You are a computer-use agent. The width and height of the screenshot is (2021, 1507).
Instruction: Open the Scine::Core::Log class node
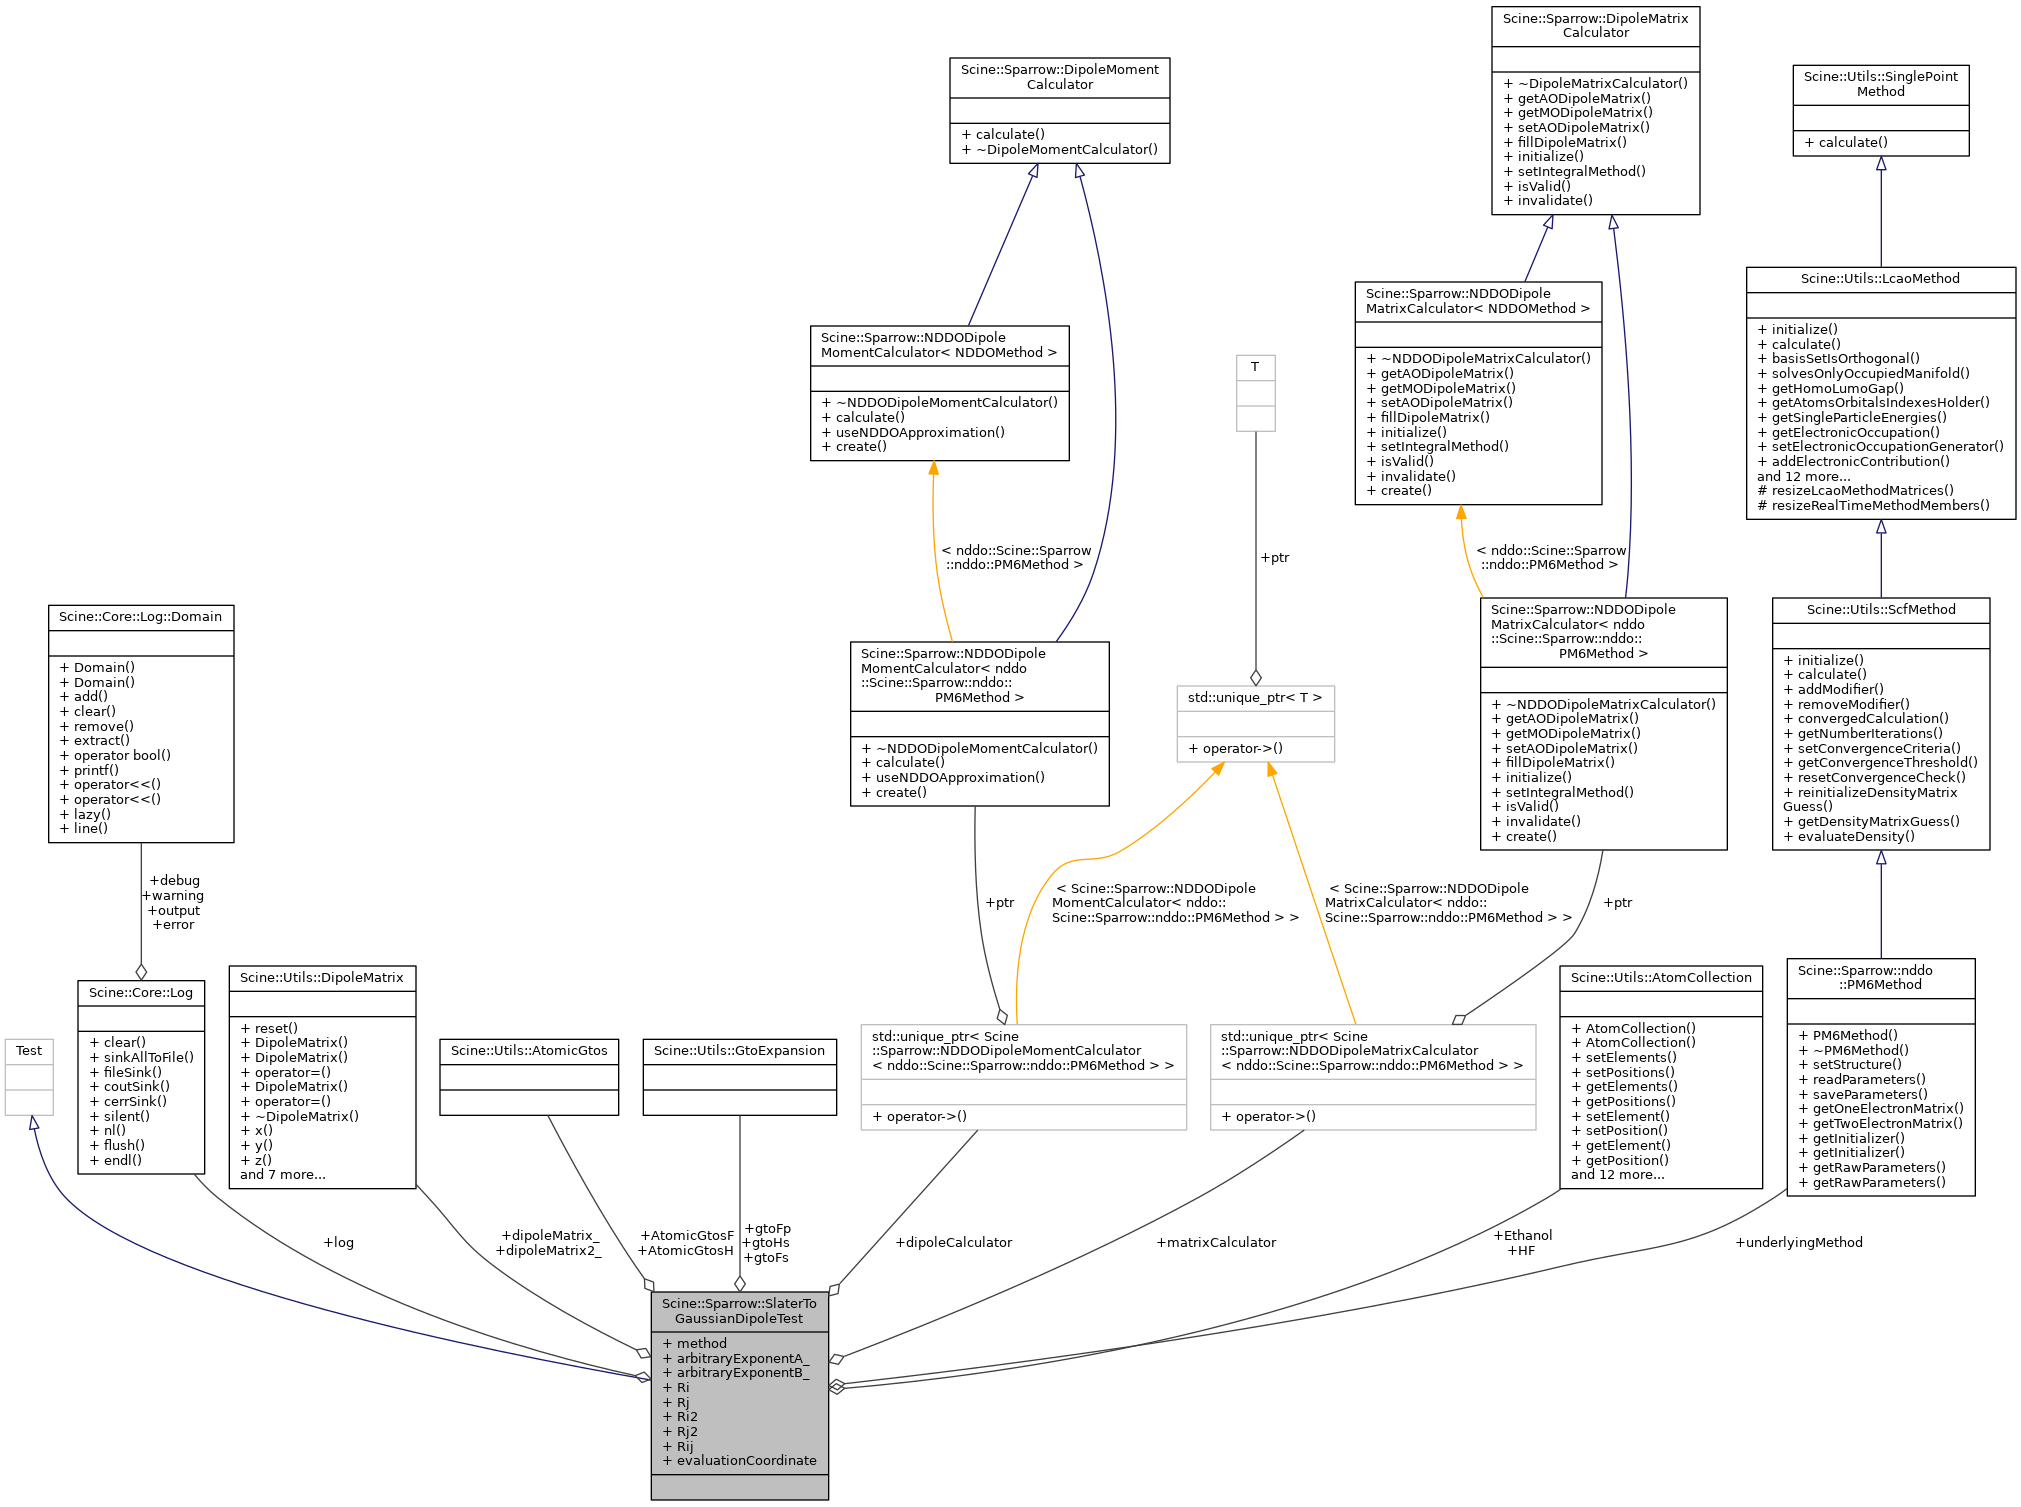pyautogui.click(x=141, y=1077)
